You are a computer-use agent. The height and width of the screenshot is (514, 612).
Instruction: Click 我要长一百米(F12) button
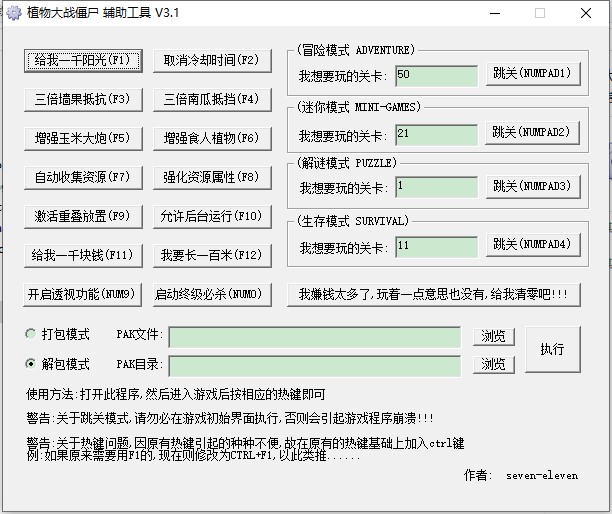(x=212, y=256)
